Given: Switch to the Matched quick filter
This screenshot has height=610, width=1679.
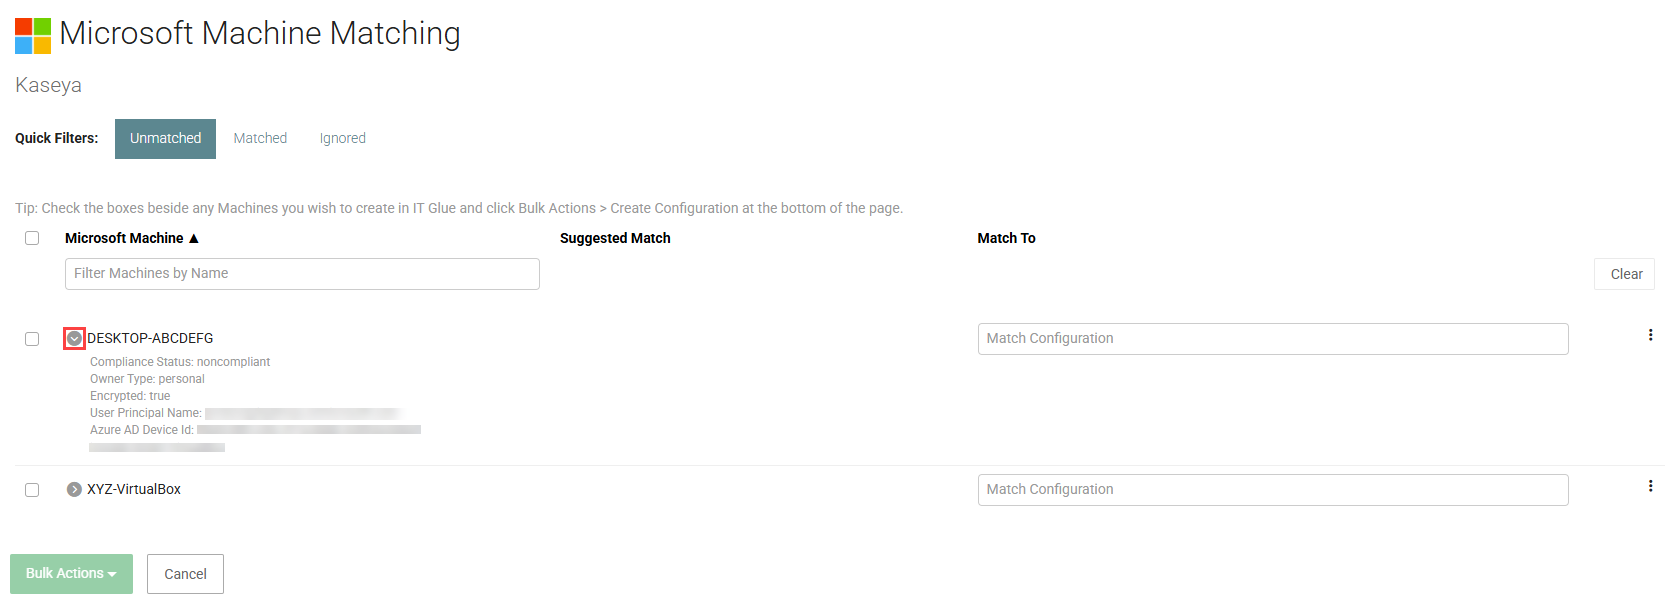Looking at the screenshot, I should [260, 138].
